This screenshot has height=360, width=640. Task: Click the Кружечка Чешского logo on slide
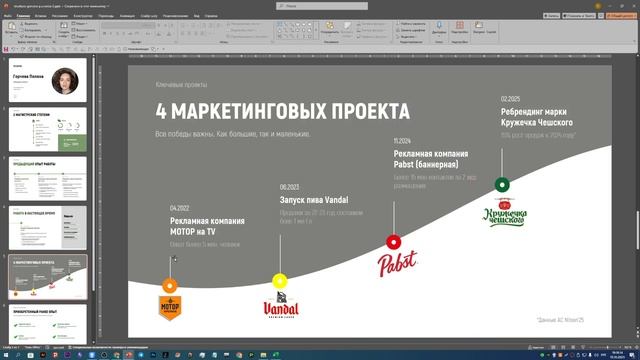click(x=504, y=212)
